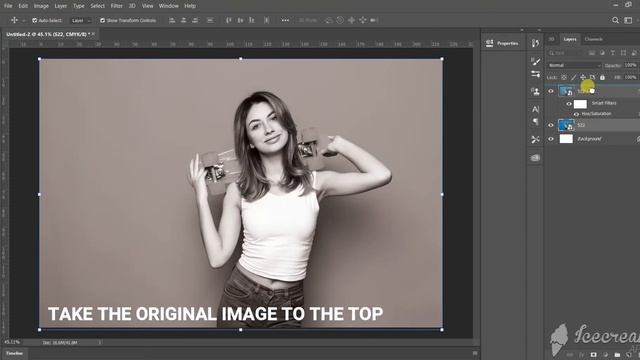Filter layers by type layers icon
Image resolution: width=640 pixels, height=360 pixels.
(x=613, y=53)
